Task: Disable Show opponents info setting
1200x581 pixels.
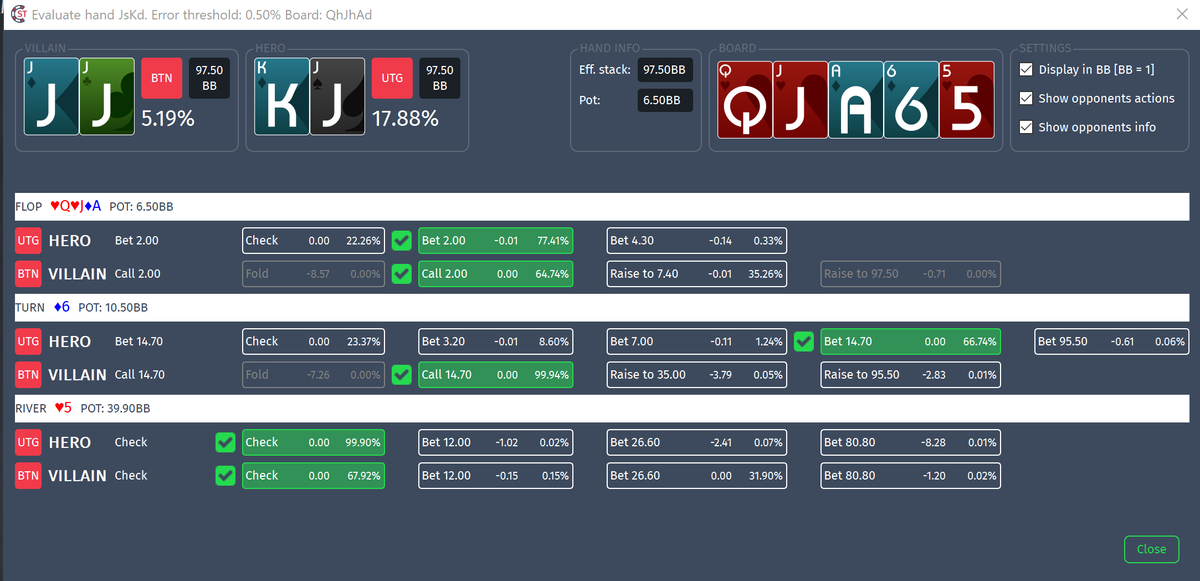Action: [x=1025, y=127]
